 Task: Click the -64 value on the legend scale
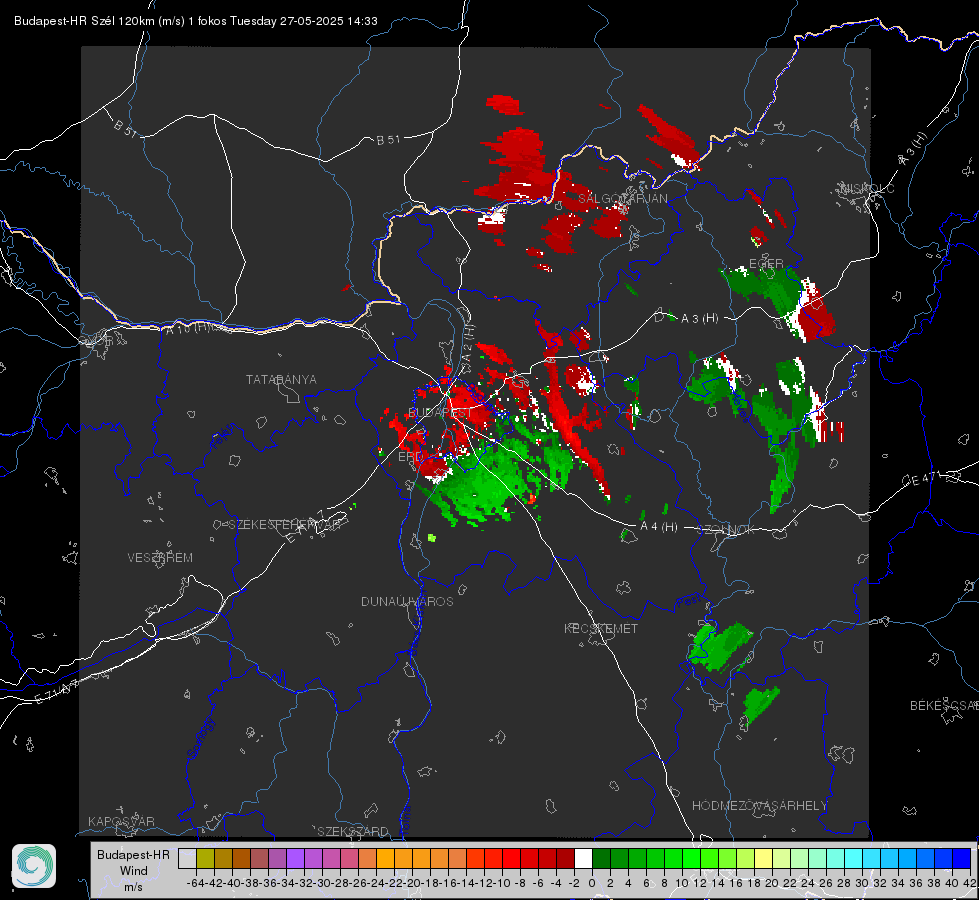[195, 883]
